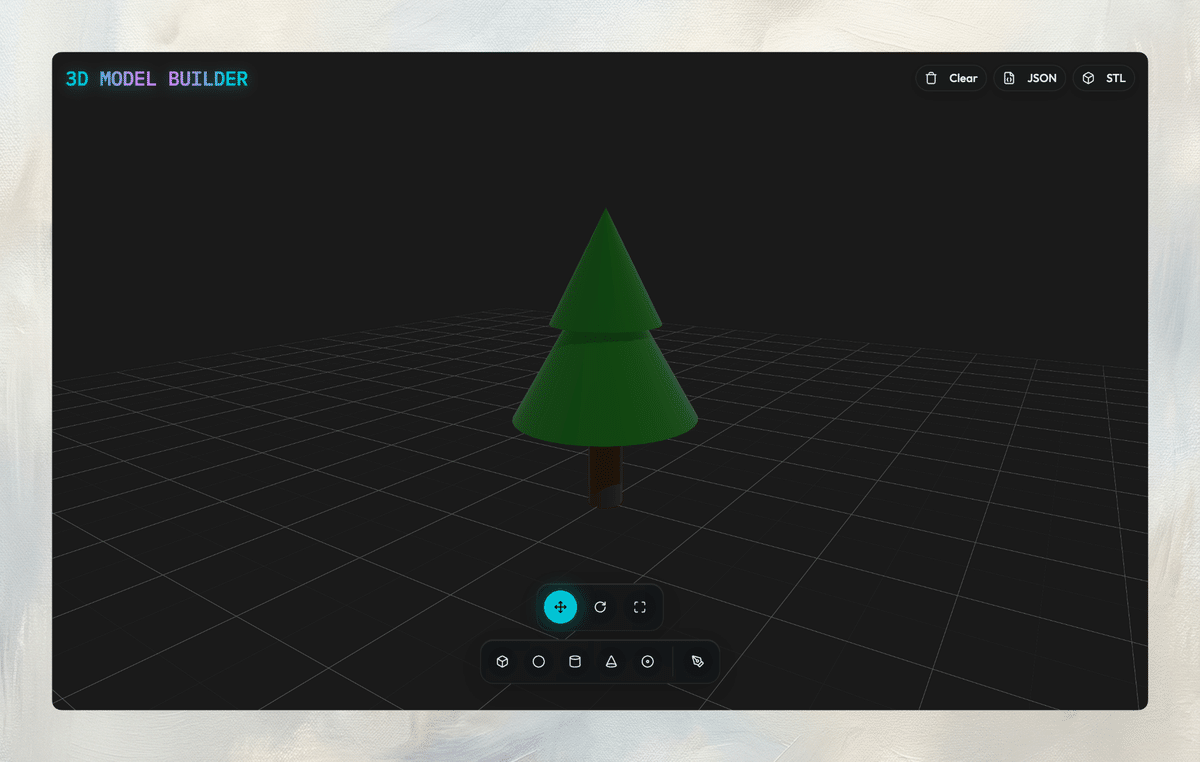Click the box icon inside the STL button
The width and height of the screenshot is (1200, 762).
[x=1086, y=77]
